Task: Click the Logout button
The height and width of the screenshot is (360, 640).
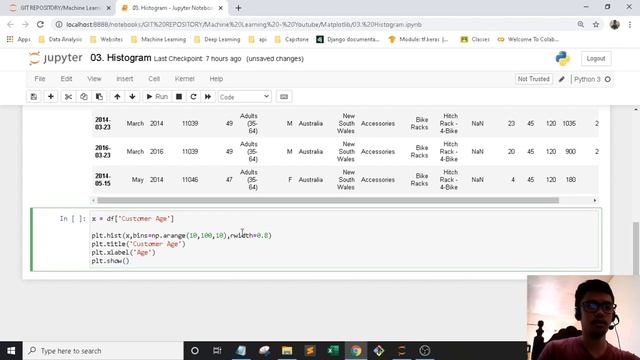Action: (596, 58)
